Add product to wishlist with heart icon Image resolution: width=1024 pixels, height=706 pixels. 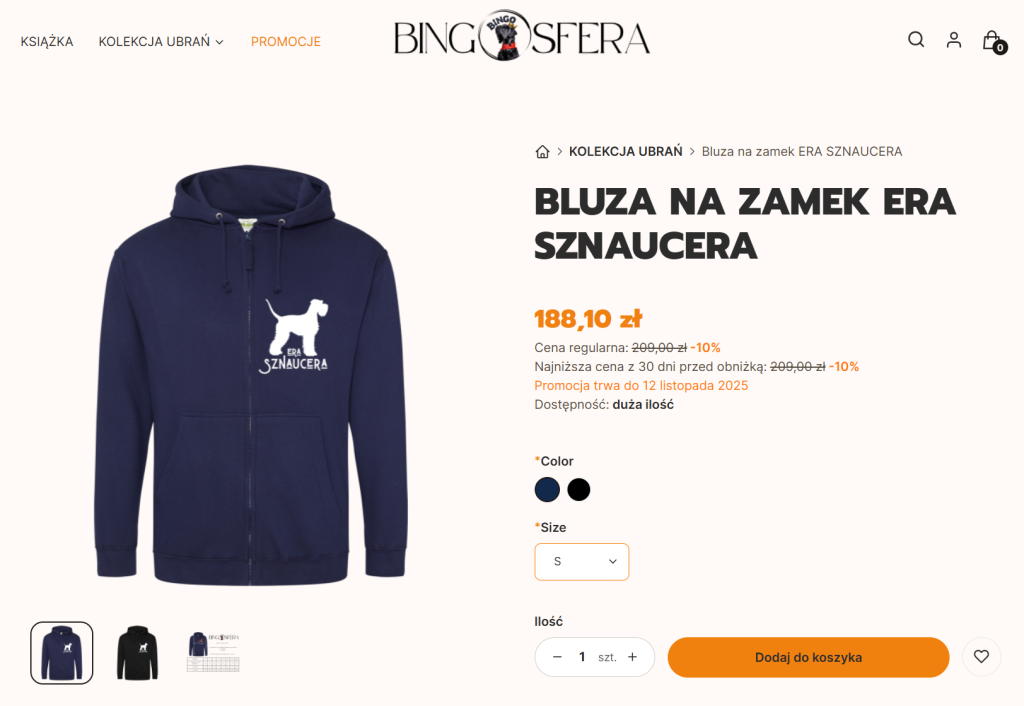coord(981,657)
